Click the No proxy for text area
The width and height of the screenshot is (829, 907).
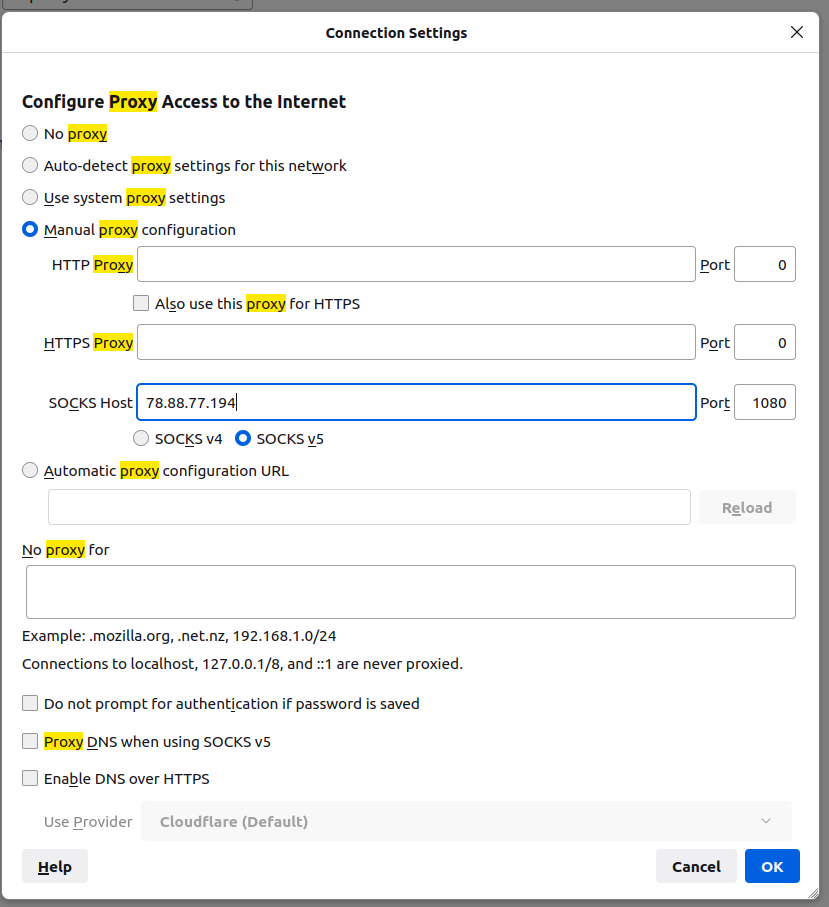pos(410,592)
